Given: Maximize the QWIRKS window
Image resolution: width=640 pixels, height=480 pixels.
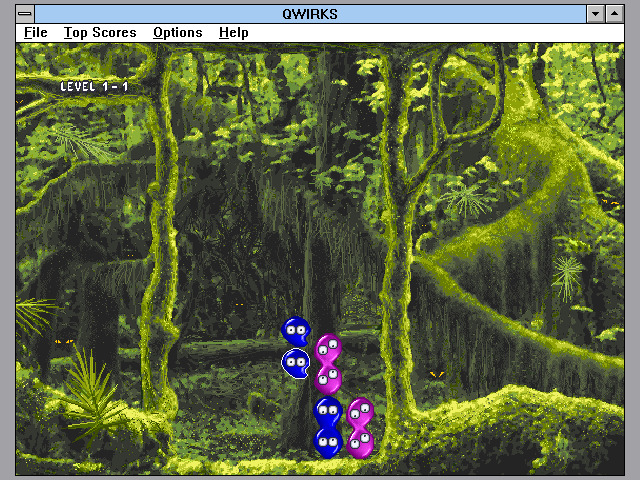Looking at the screenshot, I should (614, 14).
